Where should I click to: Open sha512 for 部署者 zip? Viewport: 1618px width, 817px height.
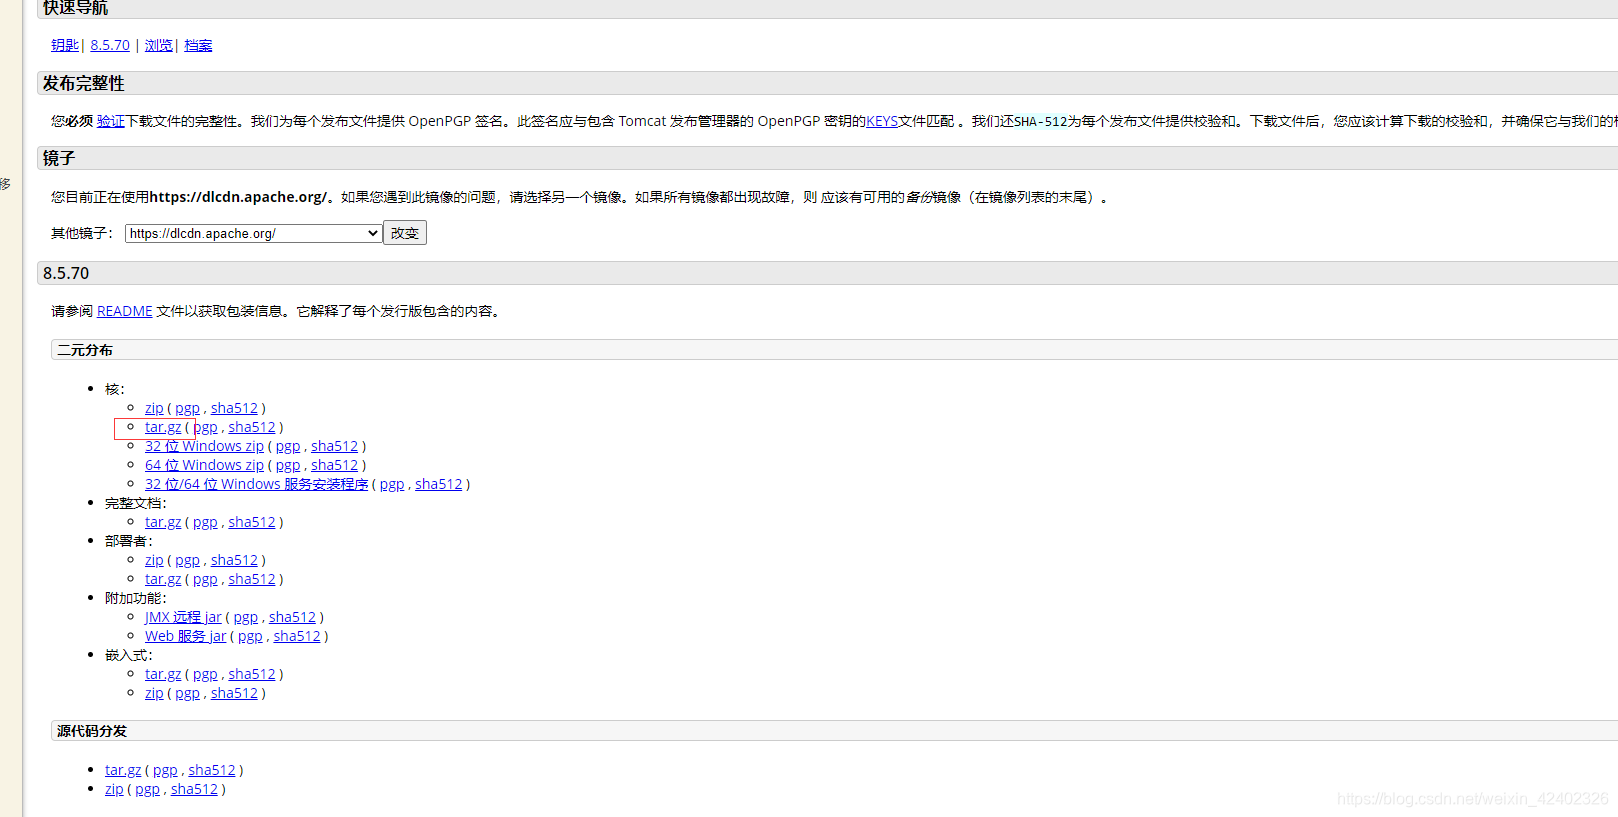point(234,560)
